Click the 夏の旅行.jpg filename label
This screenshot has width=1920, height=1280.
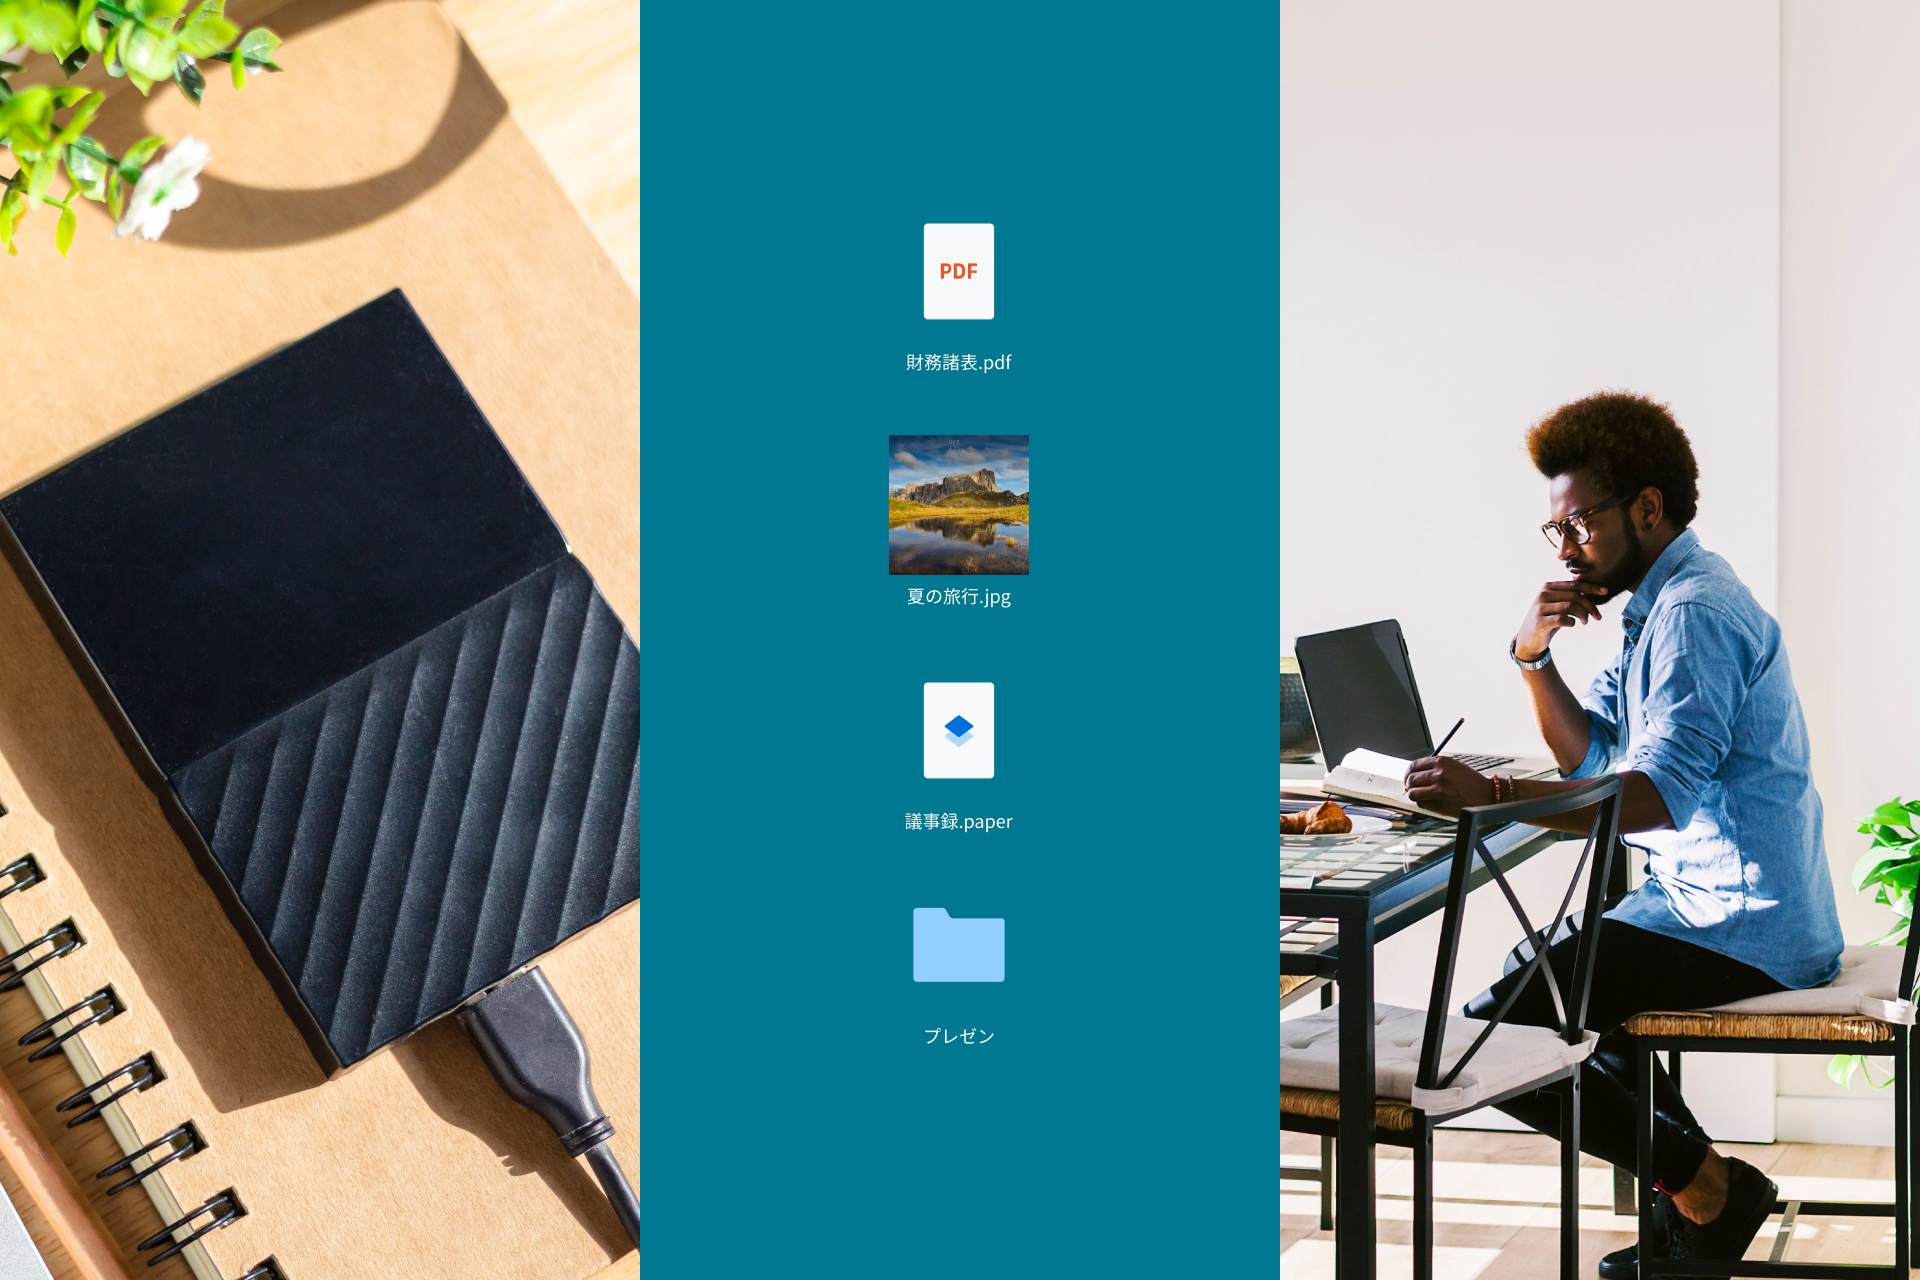tap(957, 597)
